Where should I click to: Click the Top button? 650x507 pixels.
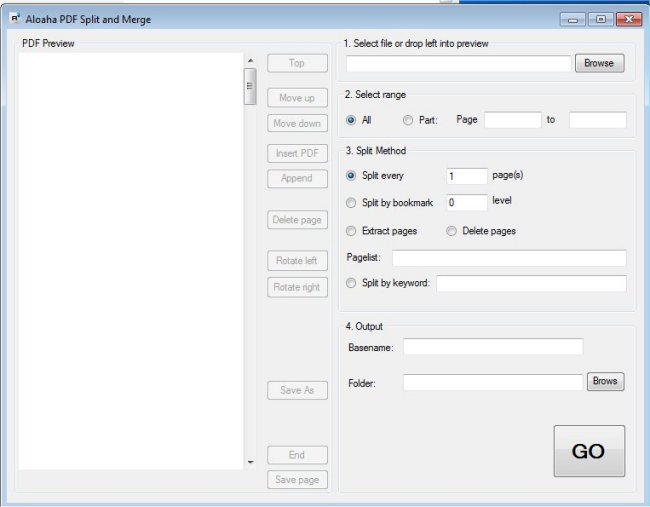pyautogui.click(x=297, y=63)
